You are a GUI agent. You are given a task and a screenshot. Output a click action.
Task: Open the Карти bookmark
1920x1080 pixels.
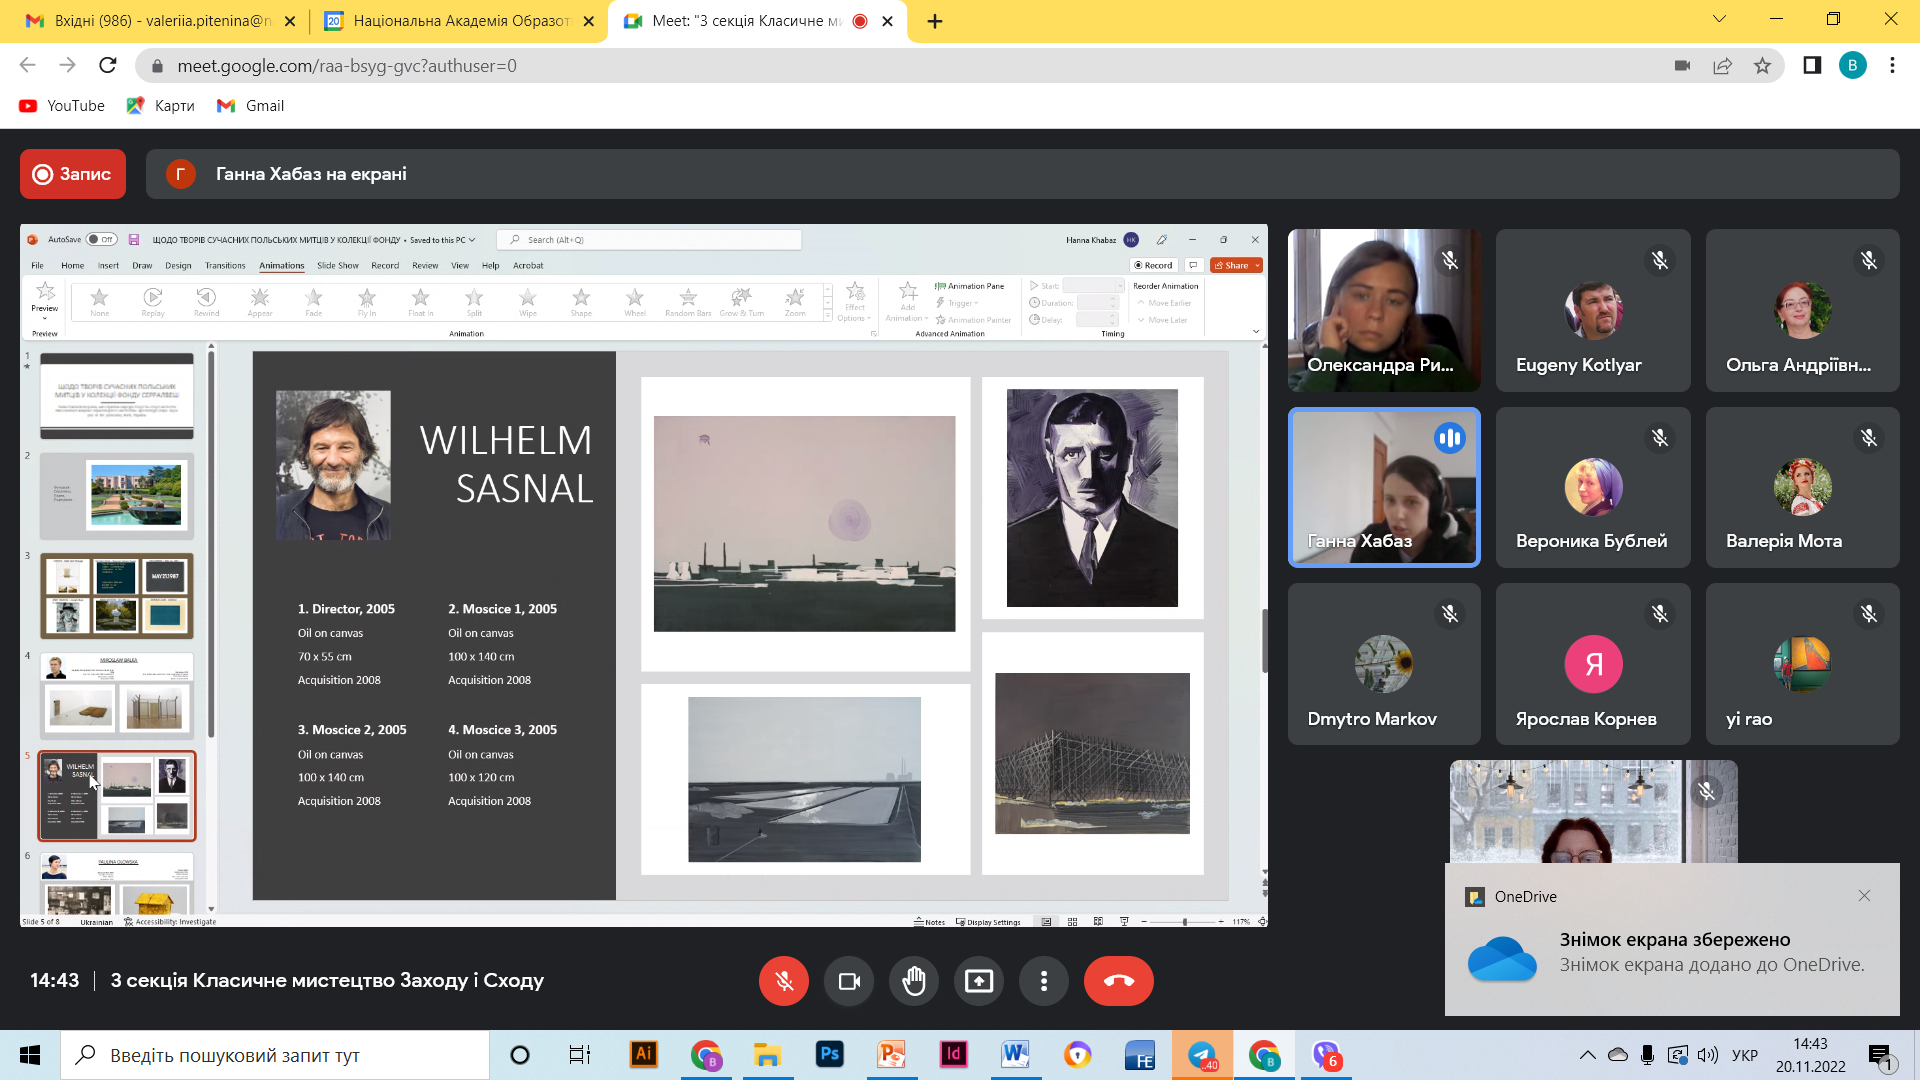click(161, 106)
